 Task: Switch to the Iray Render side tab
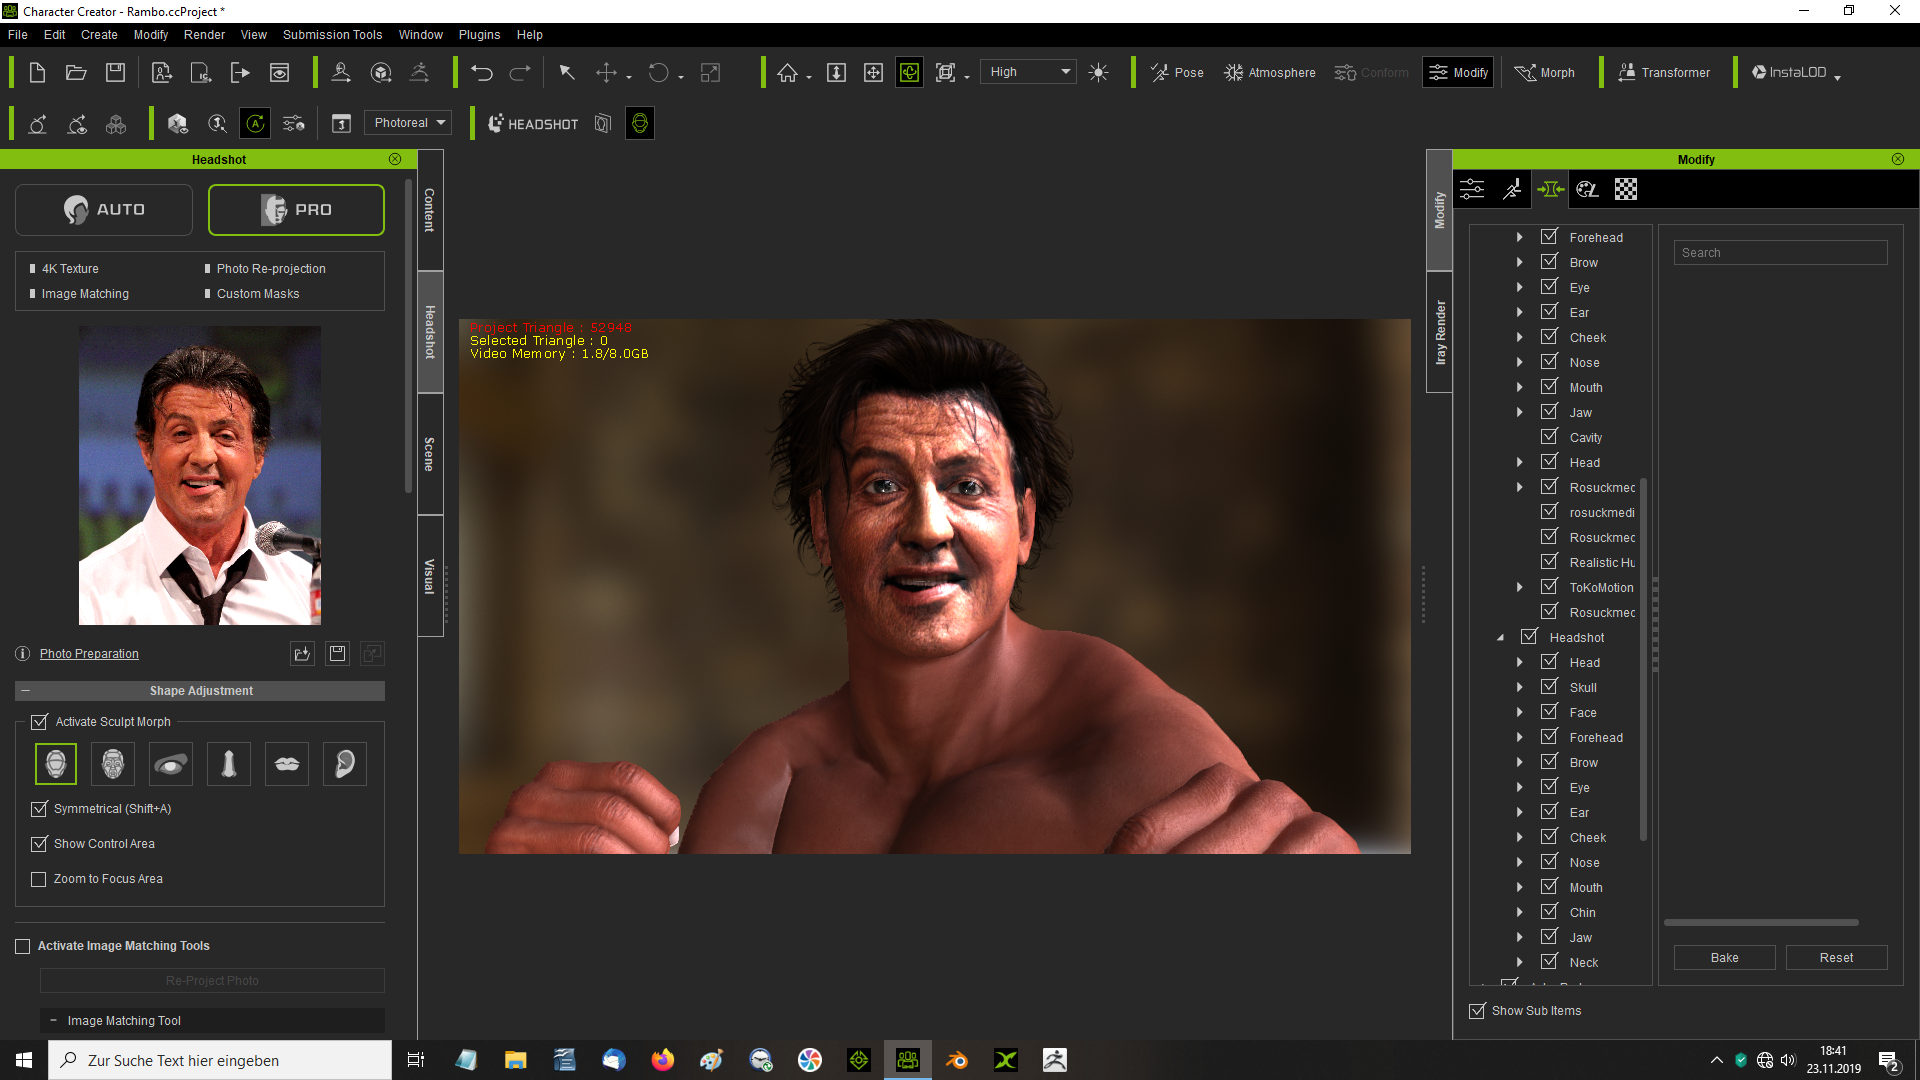click(1439, 332)
